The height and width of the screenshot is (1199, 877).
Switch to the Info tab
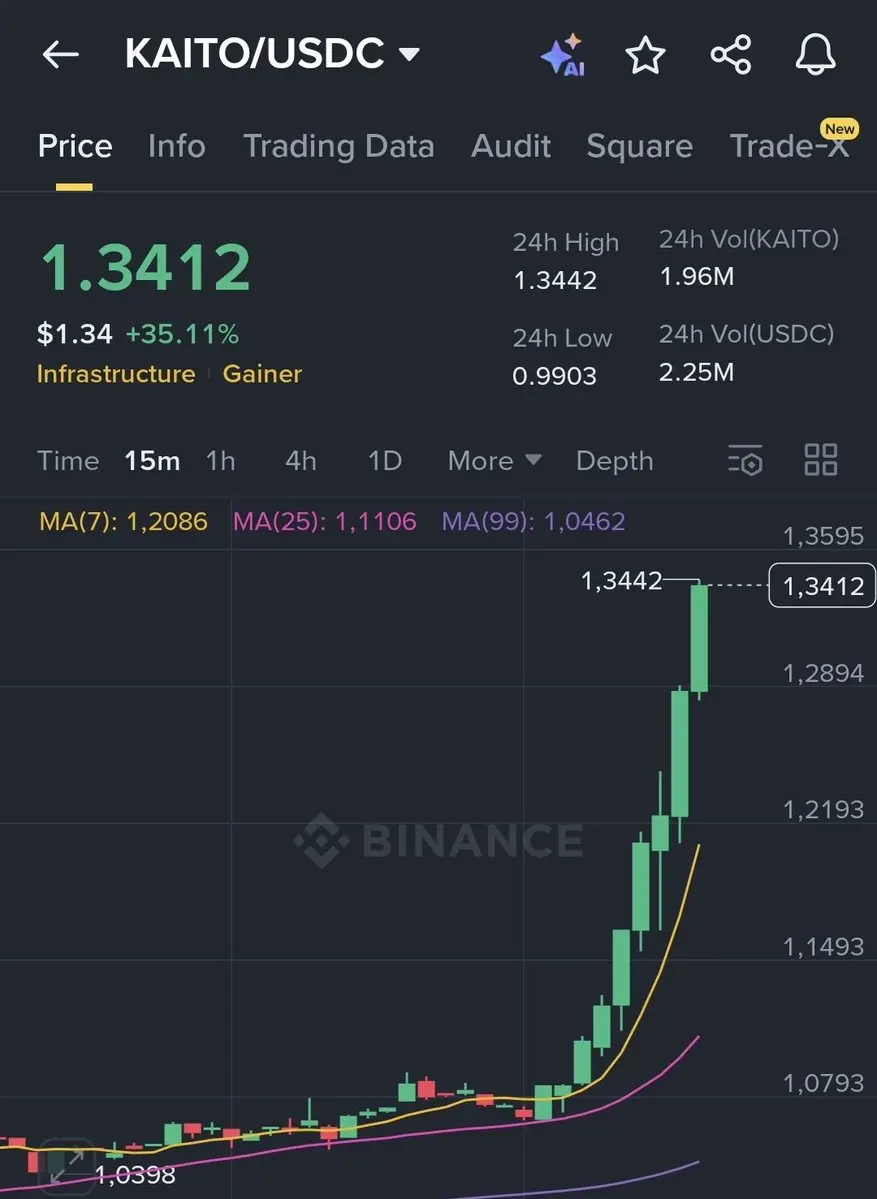coord(176,146)
